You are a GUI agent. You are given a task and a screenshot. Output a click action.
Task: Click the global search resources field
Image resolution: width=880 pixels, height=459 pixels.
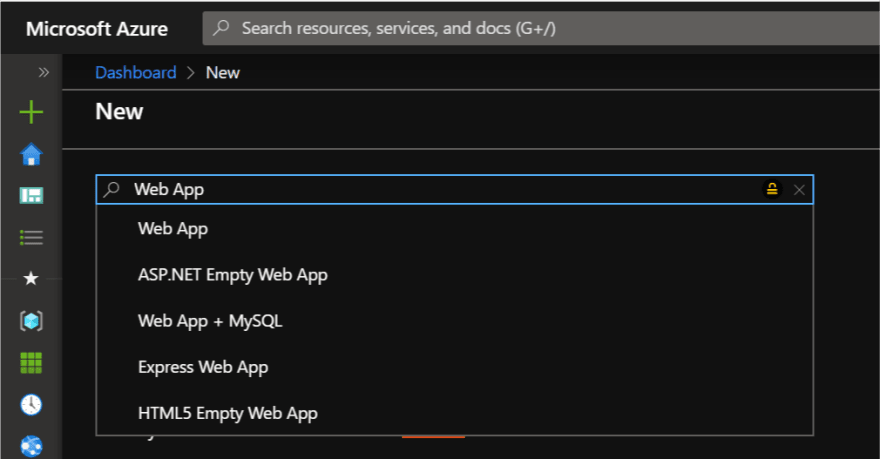click(541, 28)
